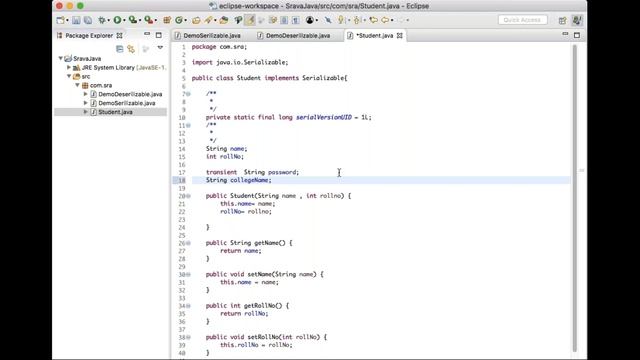
Task: Switch to the Java perspective icon
Action: point(577,20)
